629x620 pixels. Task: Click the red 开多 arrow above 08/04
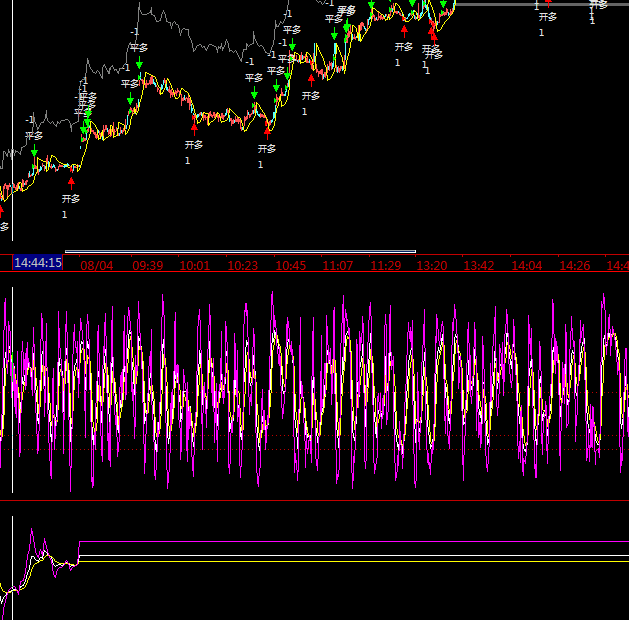[71, 182]
